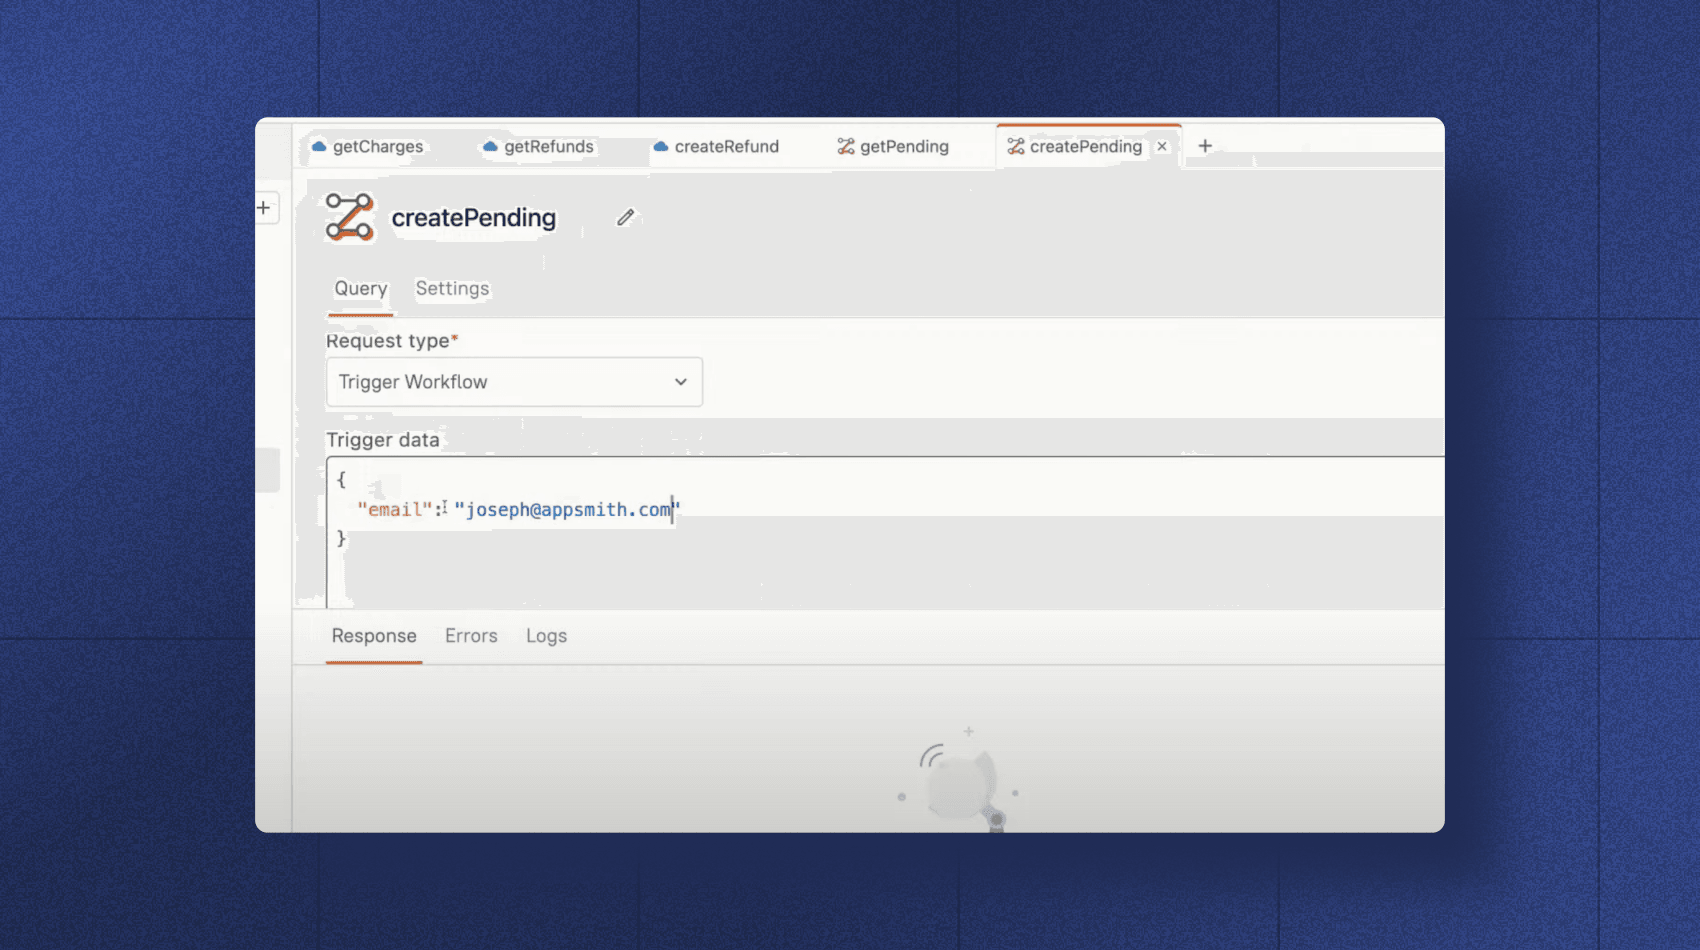Viewport: 1700px width, 950px height.
Task: Click the workflow icon on the createPending tab
Action: point(1014,146)
